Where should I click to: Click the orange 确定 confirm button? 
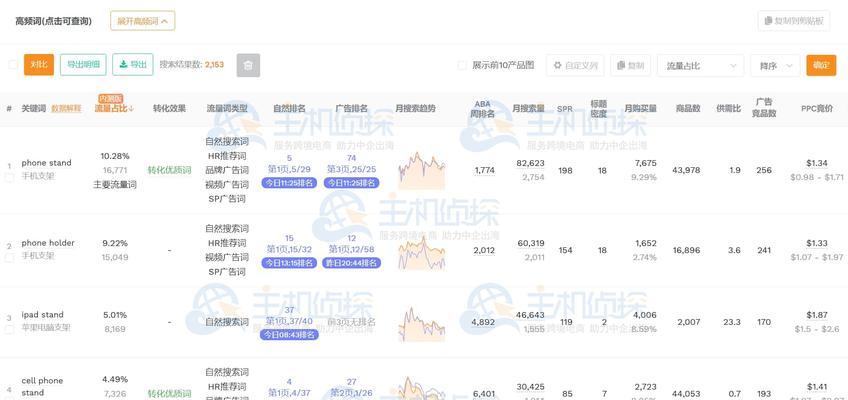(821, 65)
